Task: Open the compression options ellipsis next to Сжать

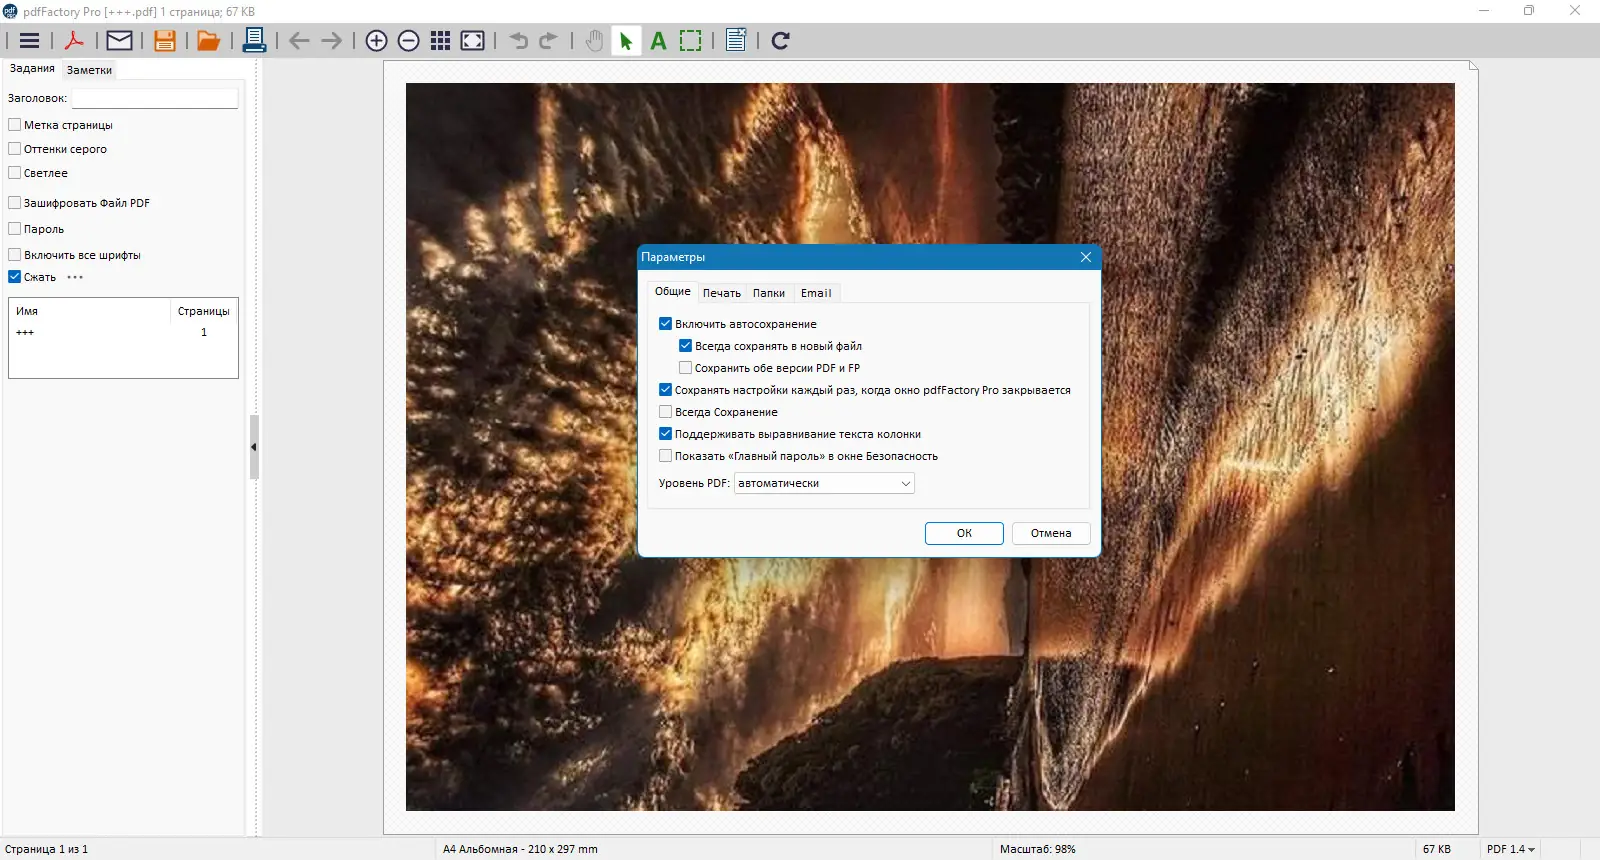Action: pos(75,277)
